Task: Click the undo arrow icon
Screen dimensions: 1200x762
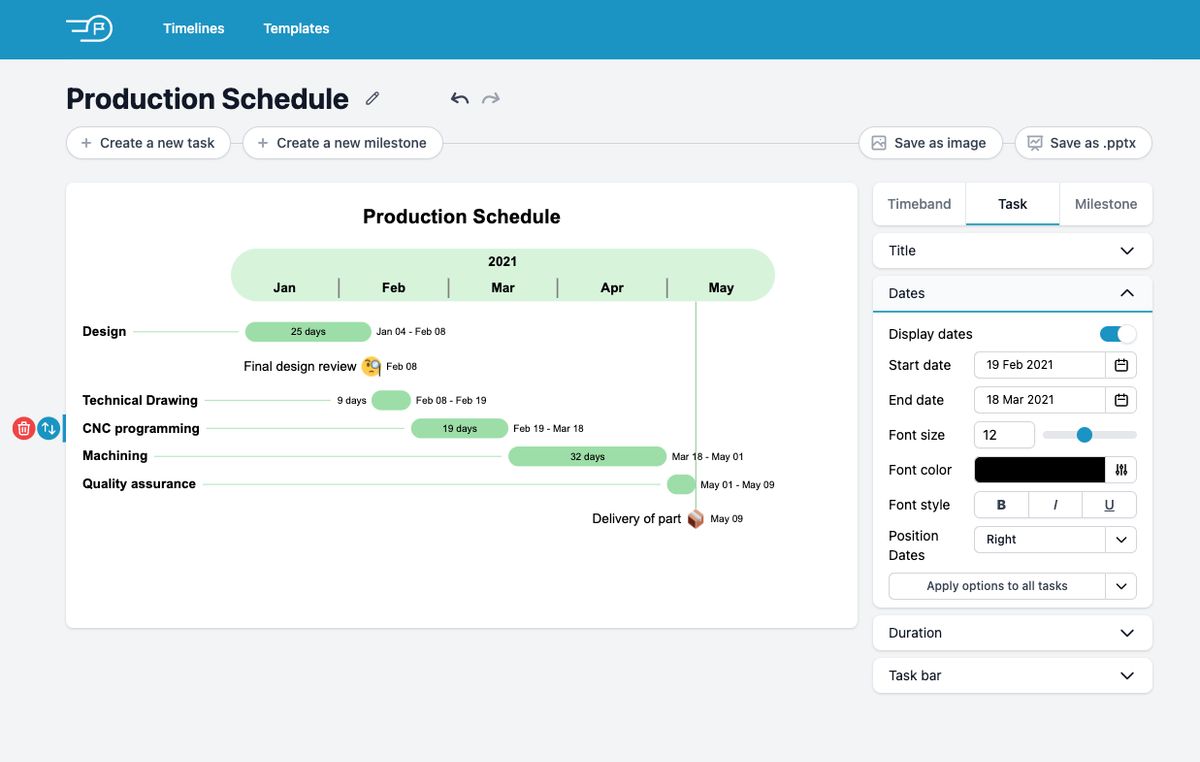Action: [459, 97]
